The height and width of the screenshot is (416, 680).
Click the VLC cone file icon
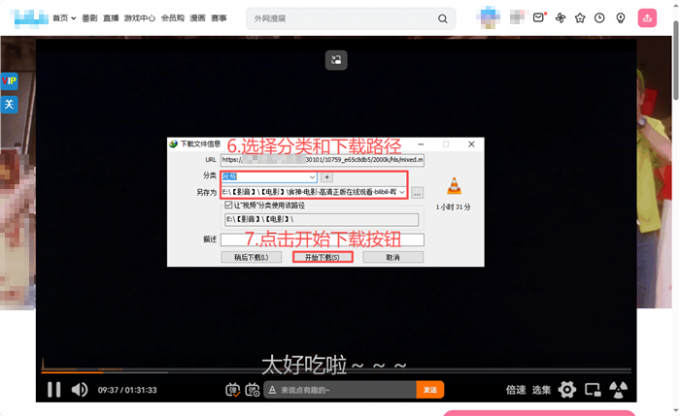click(x=454, y=186)
